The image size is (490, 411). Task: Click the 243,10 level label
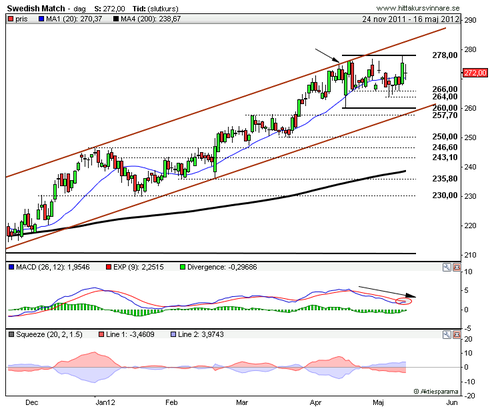click(x=445, y=157)
